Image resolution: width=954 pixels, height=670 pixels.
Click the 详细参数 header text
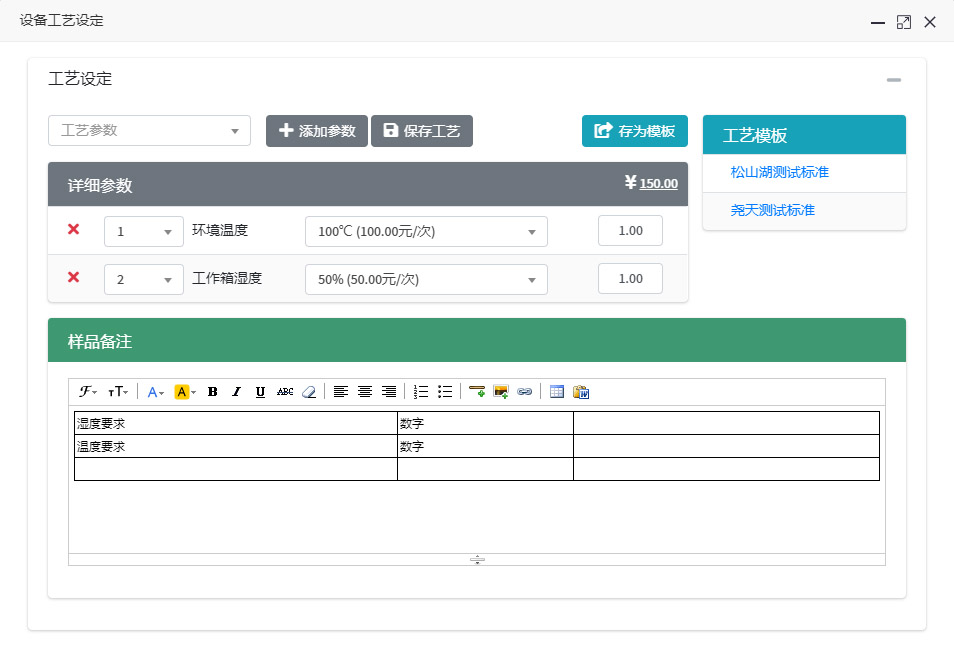pyautogui.click(x=100, y=185)
